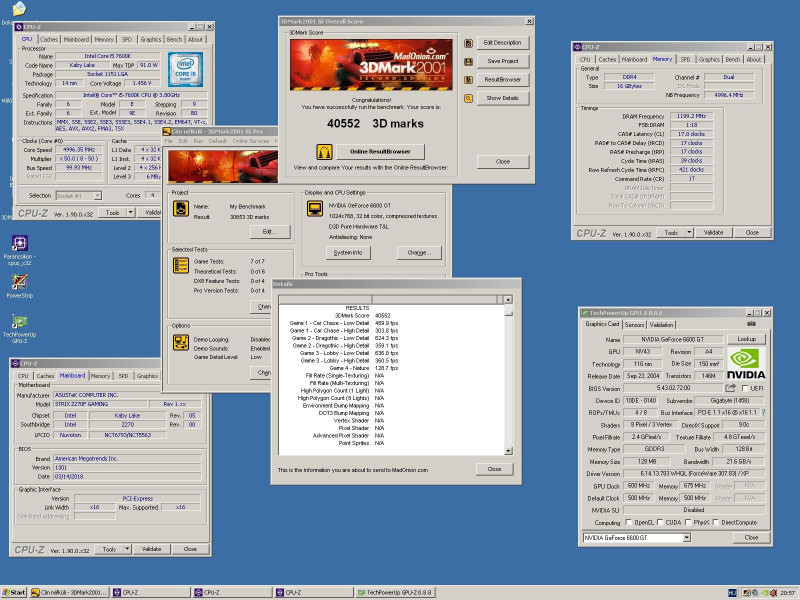Click the Online ResultBrowser trees icon
This screenshot has width=800, height=600.
326,152
